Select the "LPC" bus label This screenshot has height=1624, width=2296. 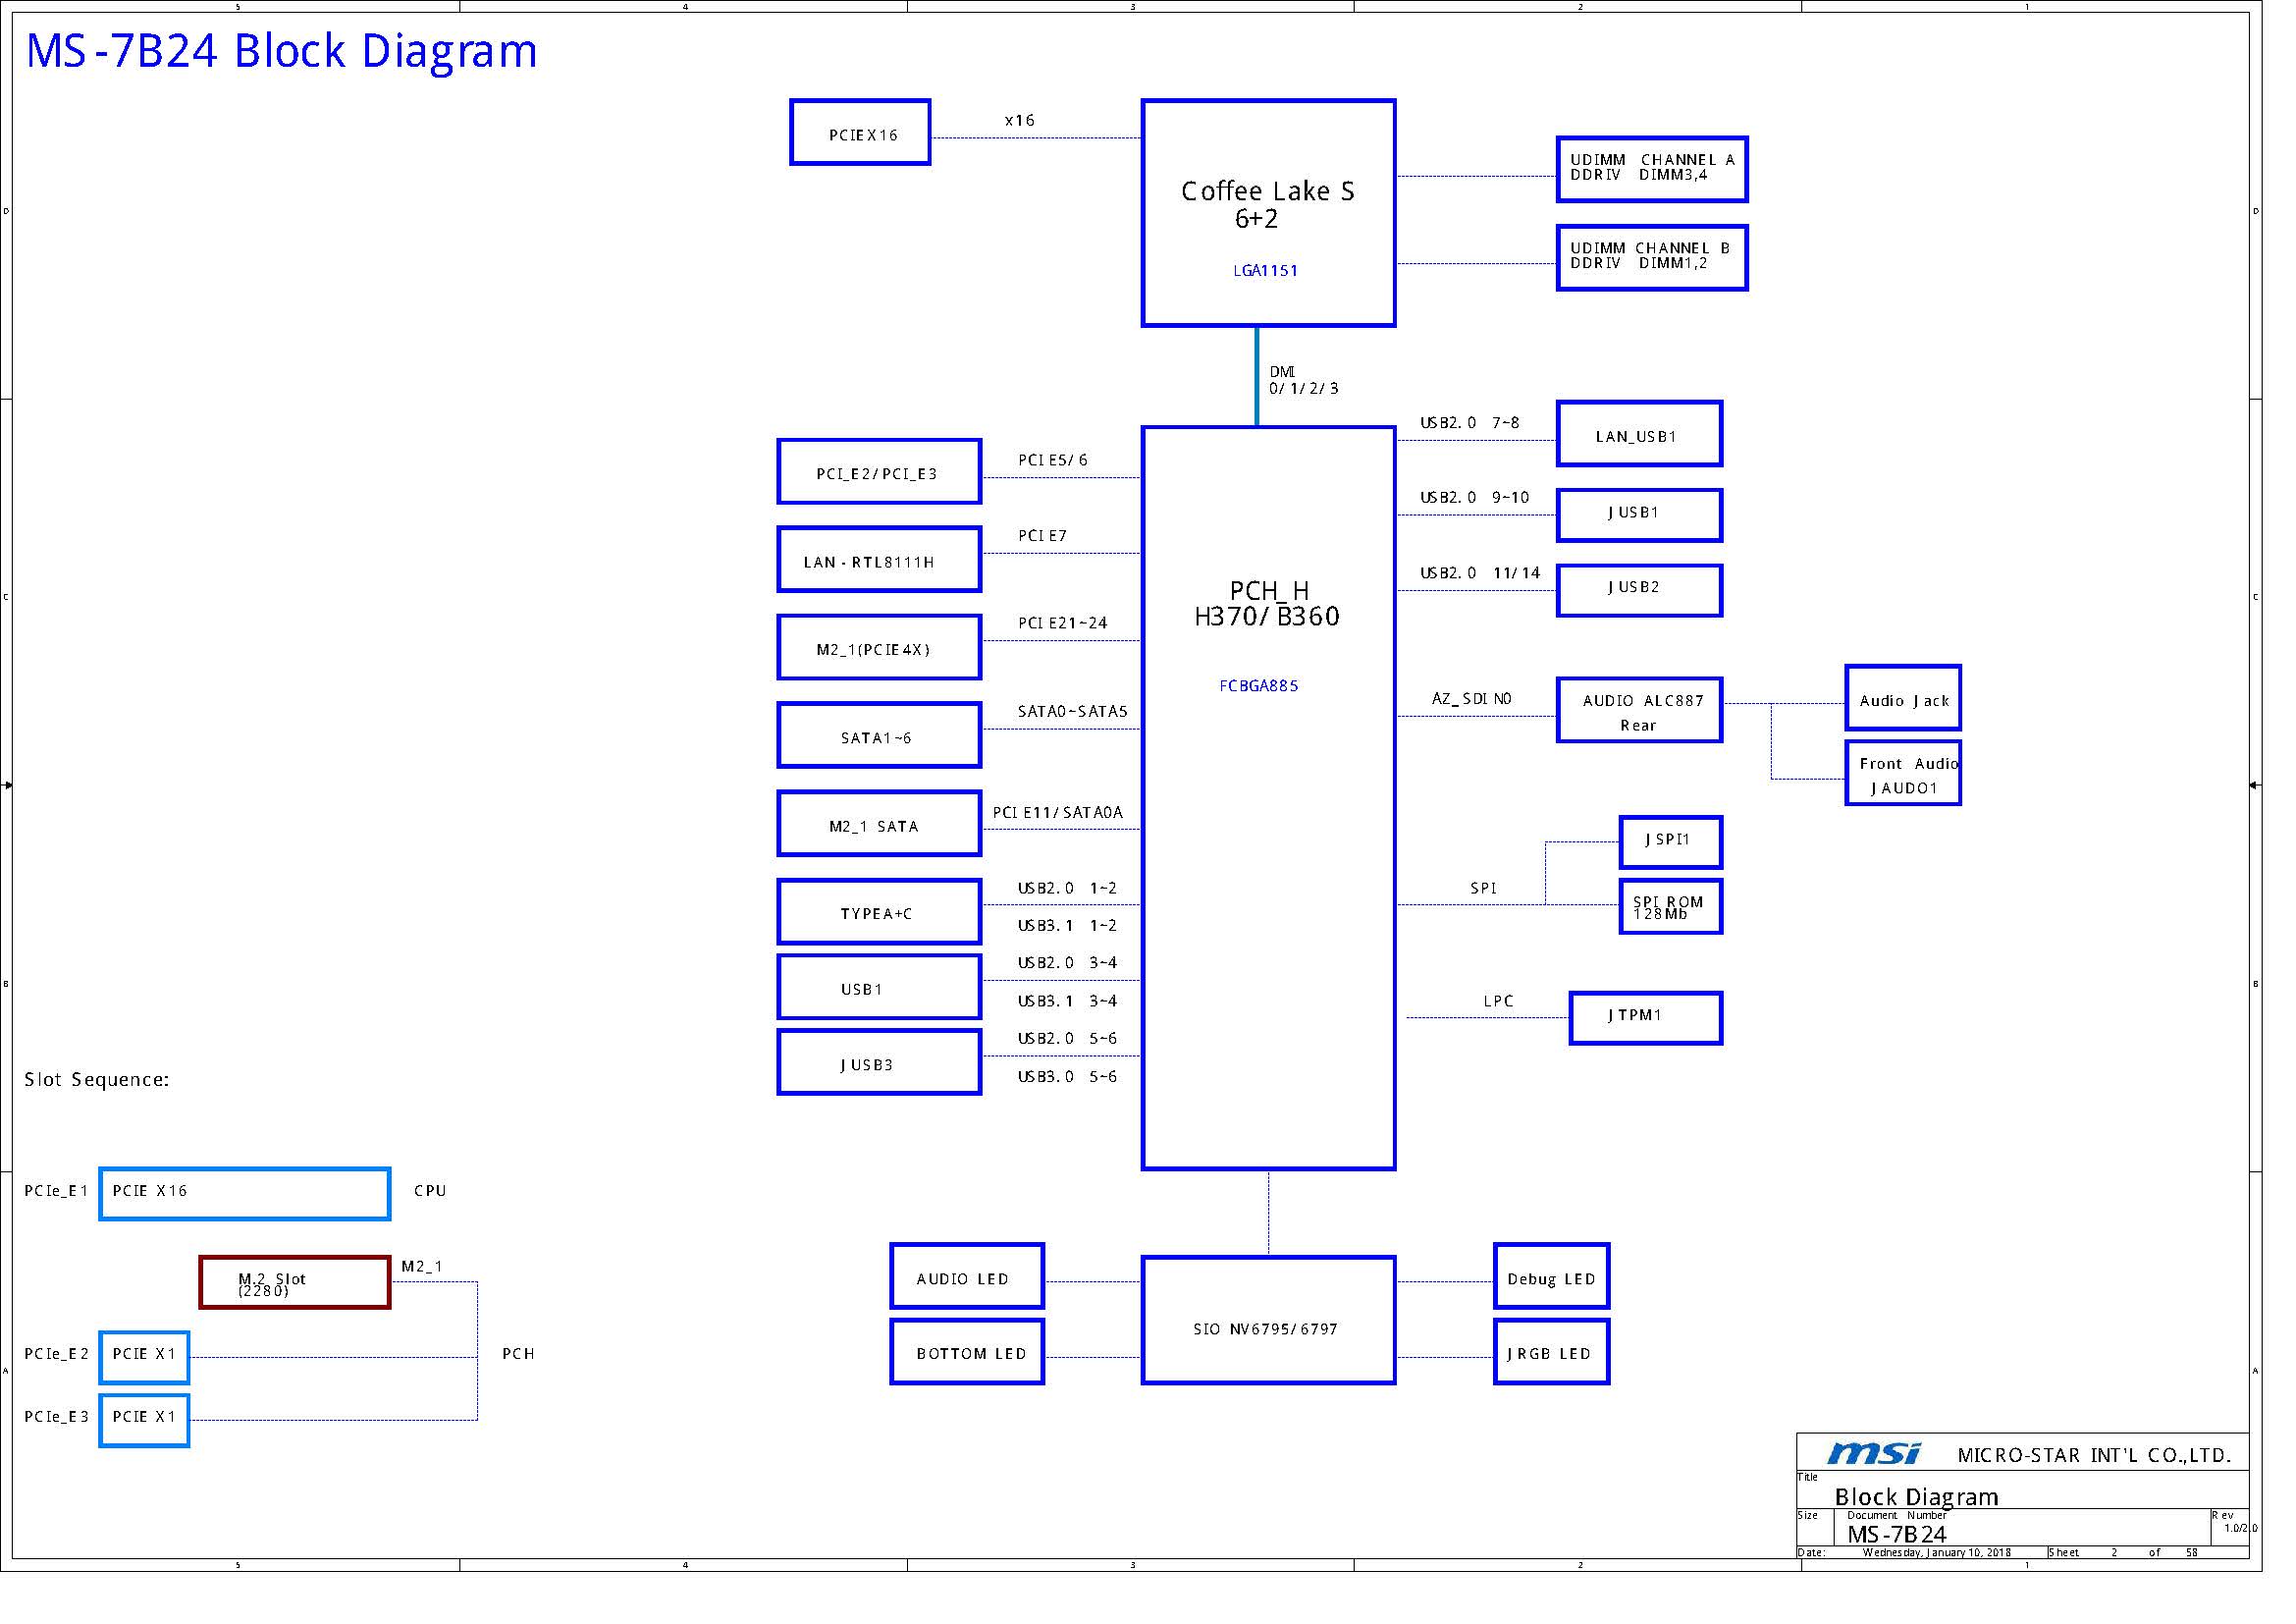[1498, 1001]
